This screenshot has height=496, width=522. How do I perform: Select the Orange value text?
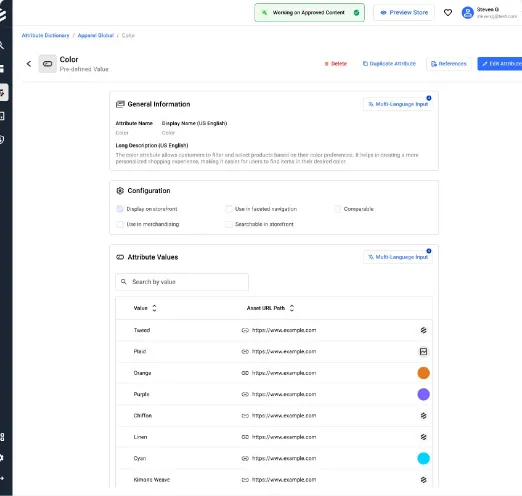click(x=142, y=373)
